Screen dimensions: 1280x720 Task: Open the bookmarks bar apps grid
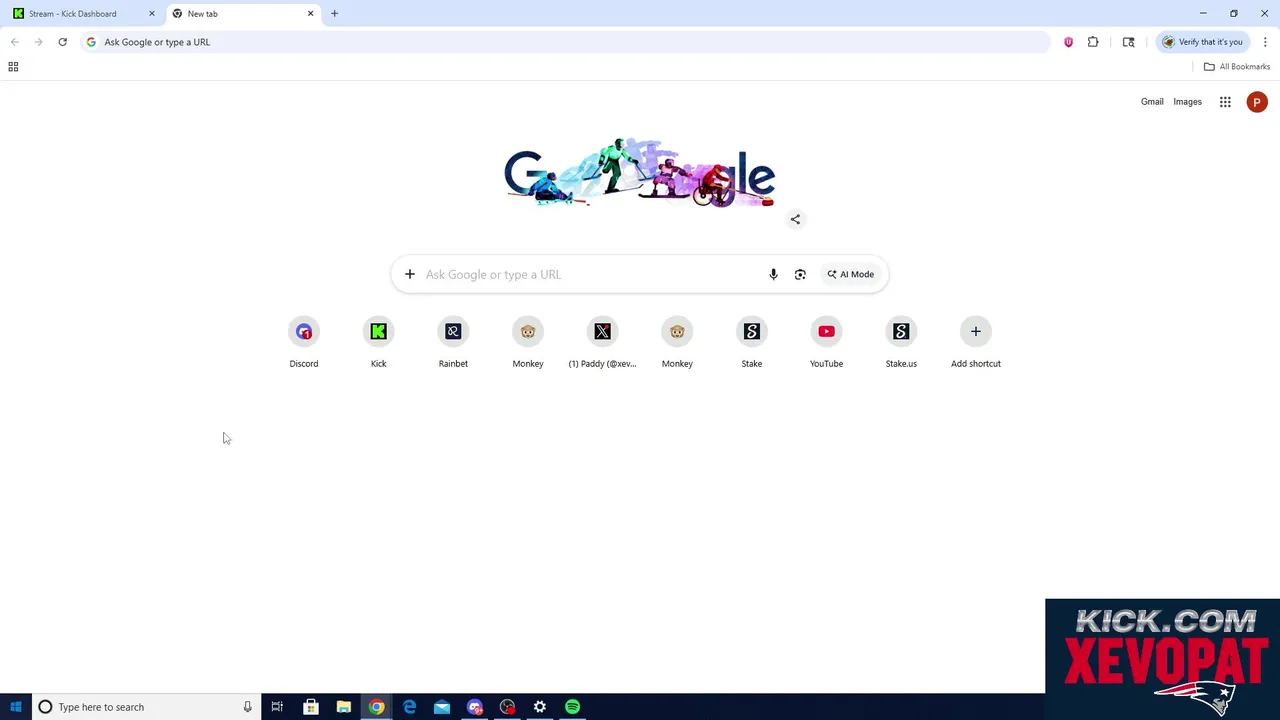click(x=13, y=67)
